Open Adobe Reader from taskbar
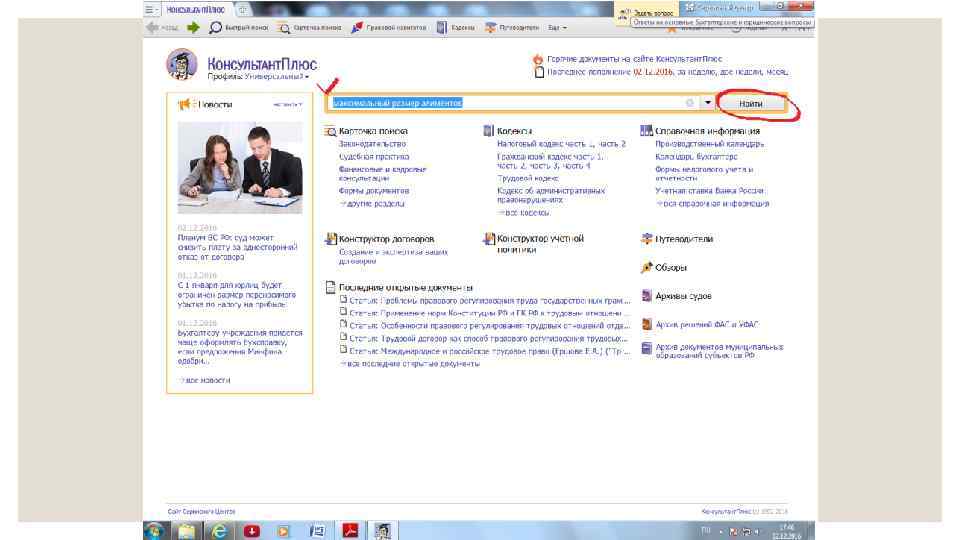The width and height of the screenshot is (960, 540). [x=350, y=531]
